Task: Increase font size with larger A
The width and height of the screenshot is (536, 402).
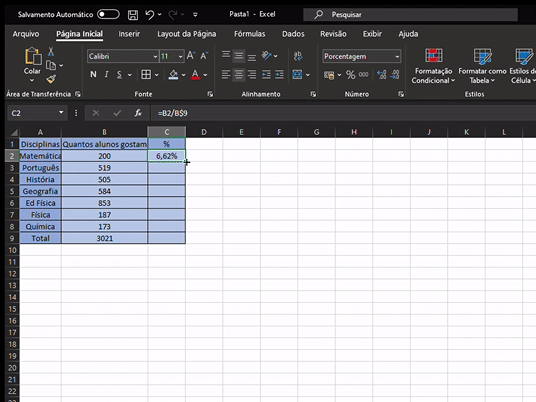Action: pyautogui.click(x=191, y=56)
